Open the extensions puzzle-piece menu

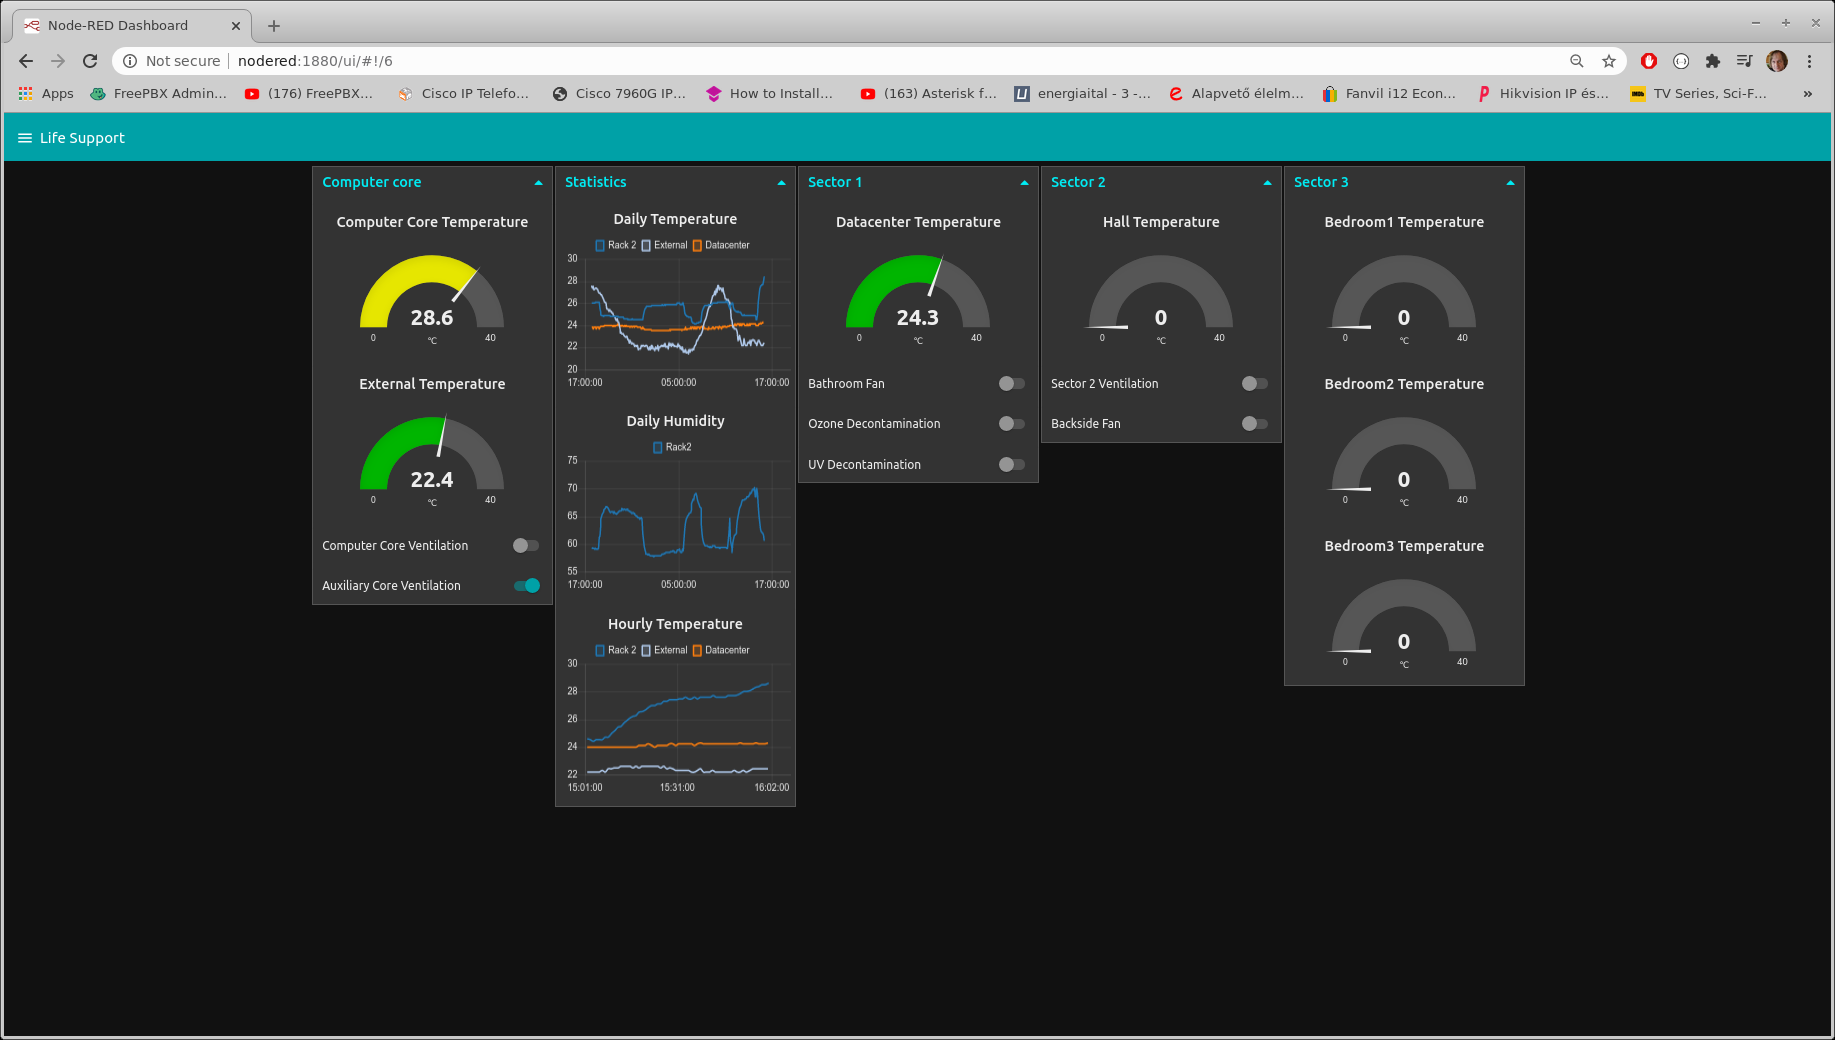(x=1713, y=61)
